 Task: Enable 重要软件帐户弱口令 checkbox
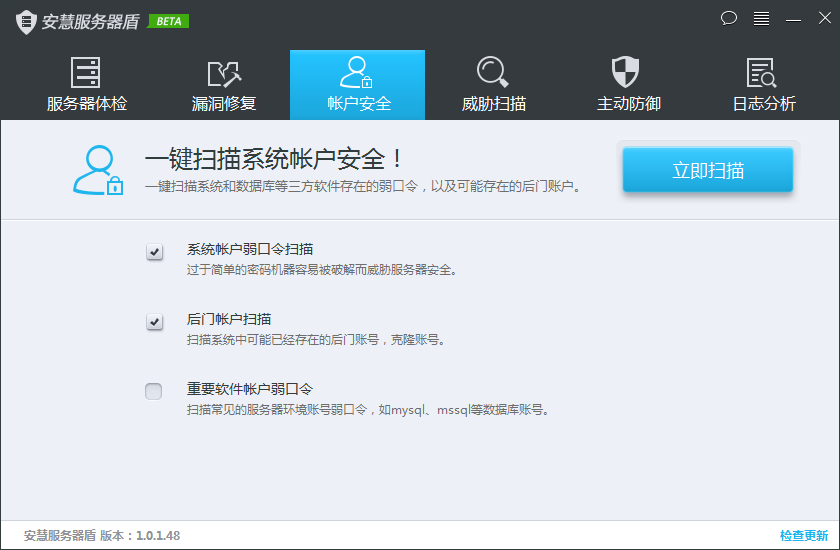[x=154, y=391]
